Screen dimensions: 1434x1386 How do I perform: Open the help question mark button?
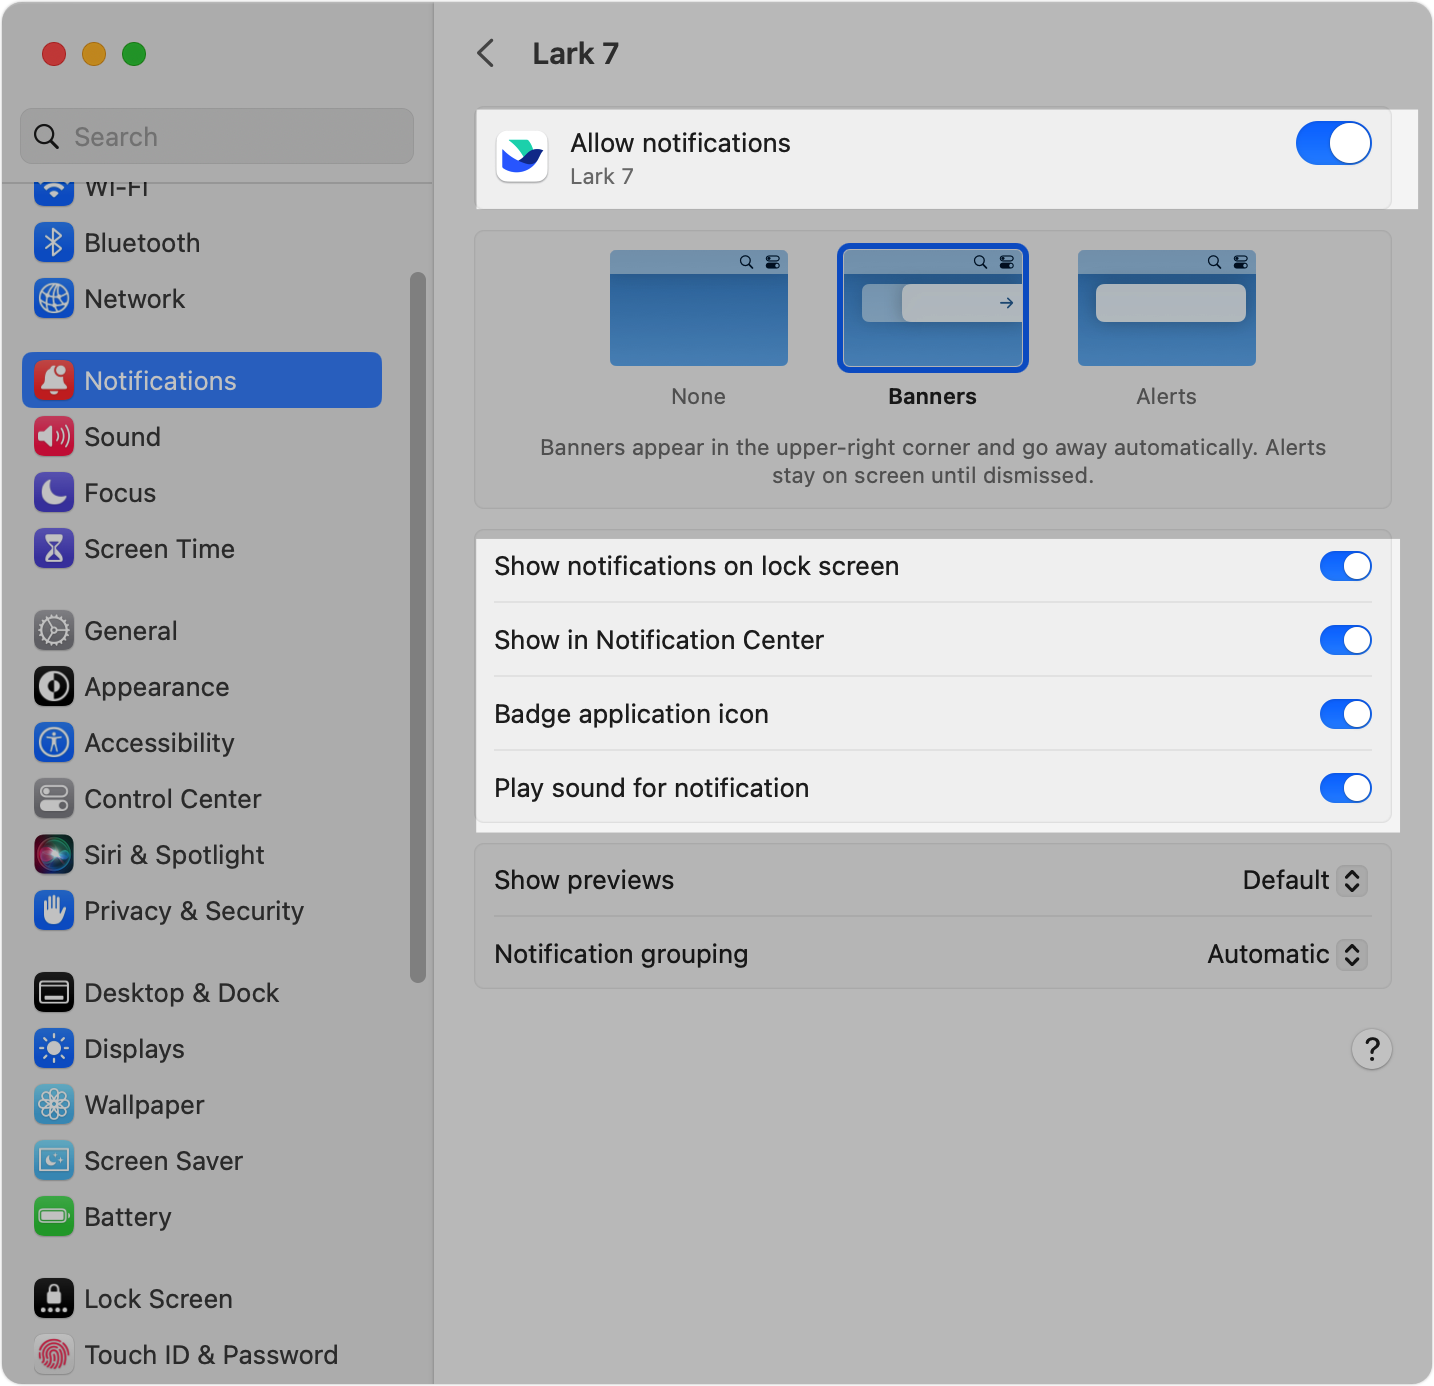tap(1371, 1049)
